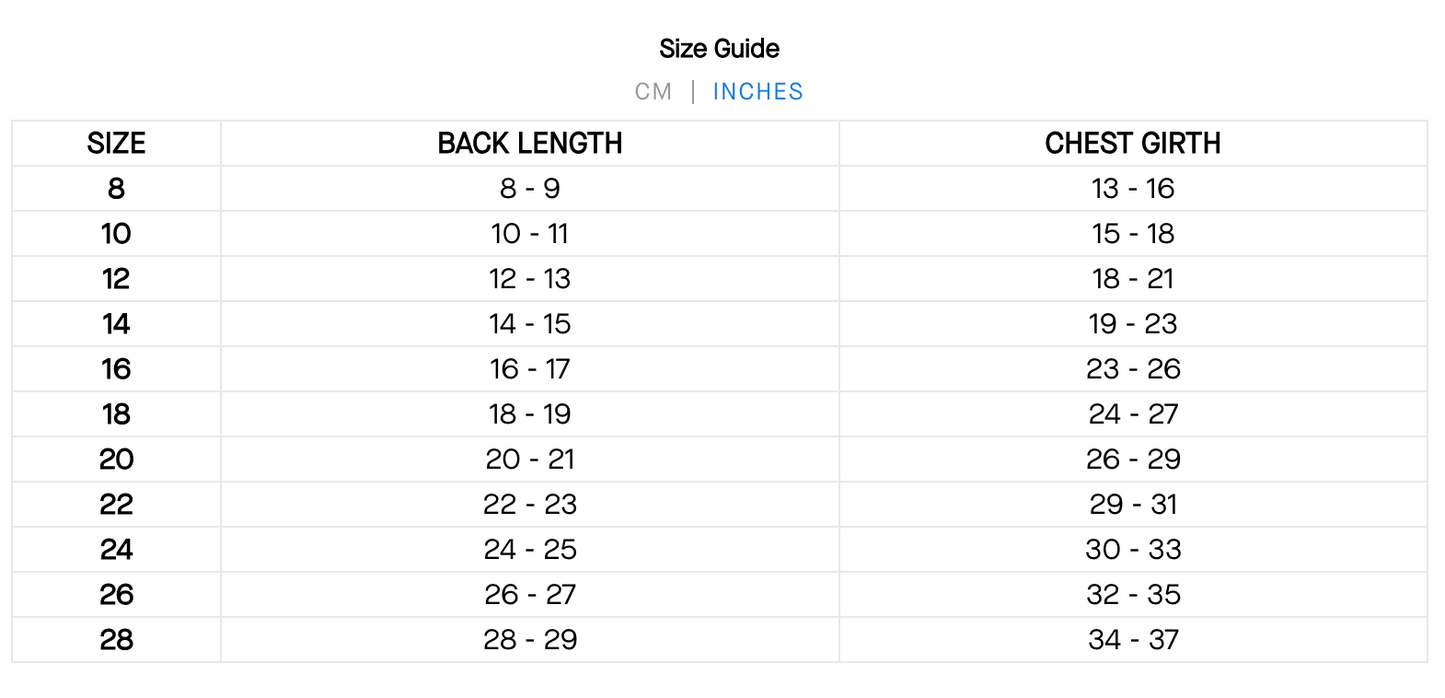Screen dimensions: 1445x698
Task: Click the CHEST GIRTH column header
Action: (1133, 144)
